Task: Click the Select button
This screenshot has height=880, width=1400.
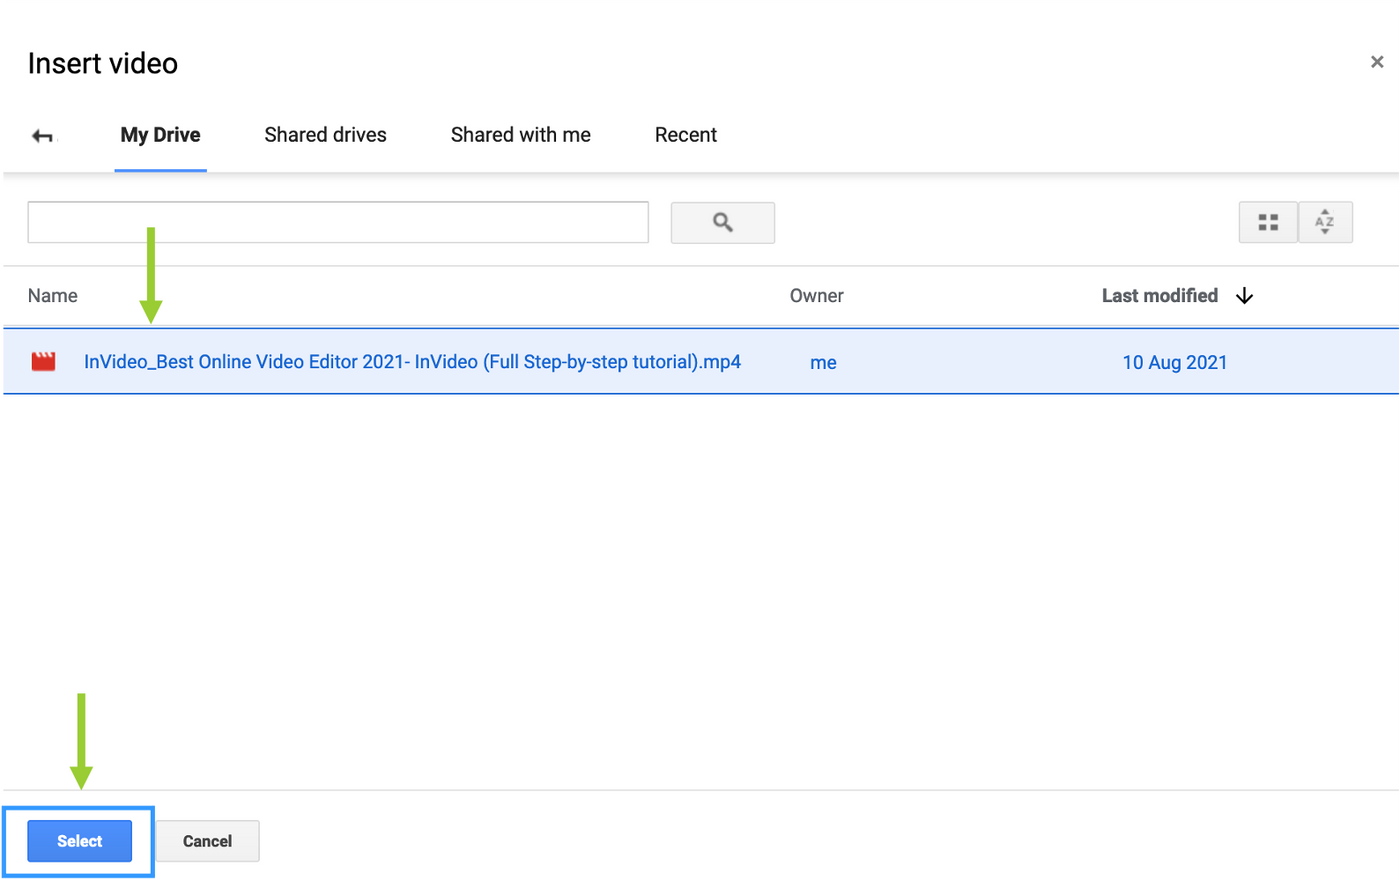Action: point(77,841)
